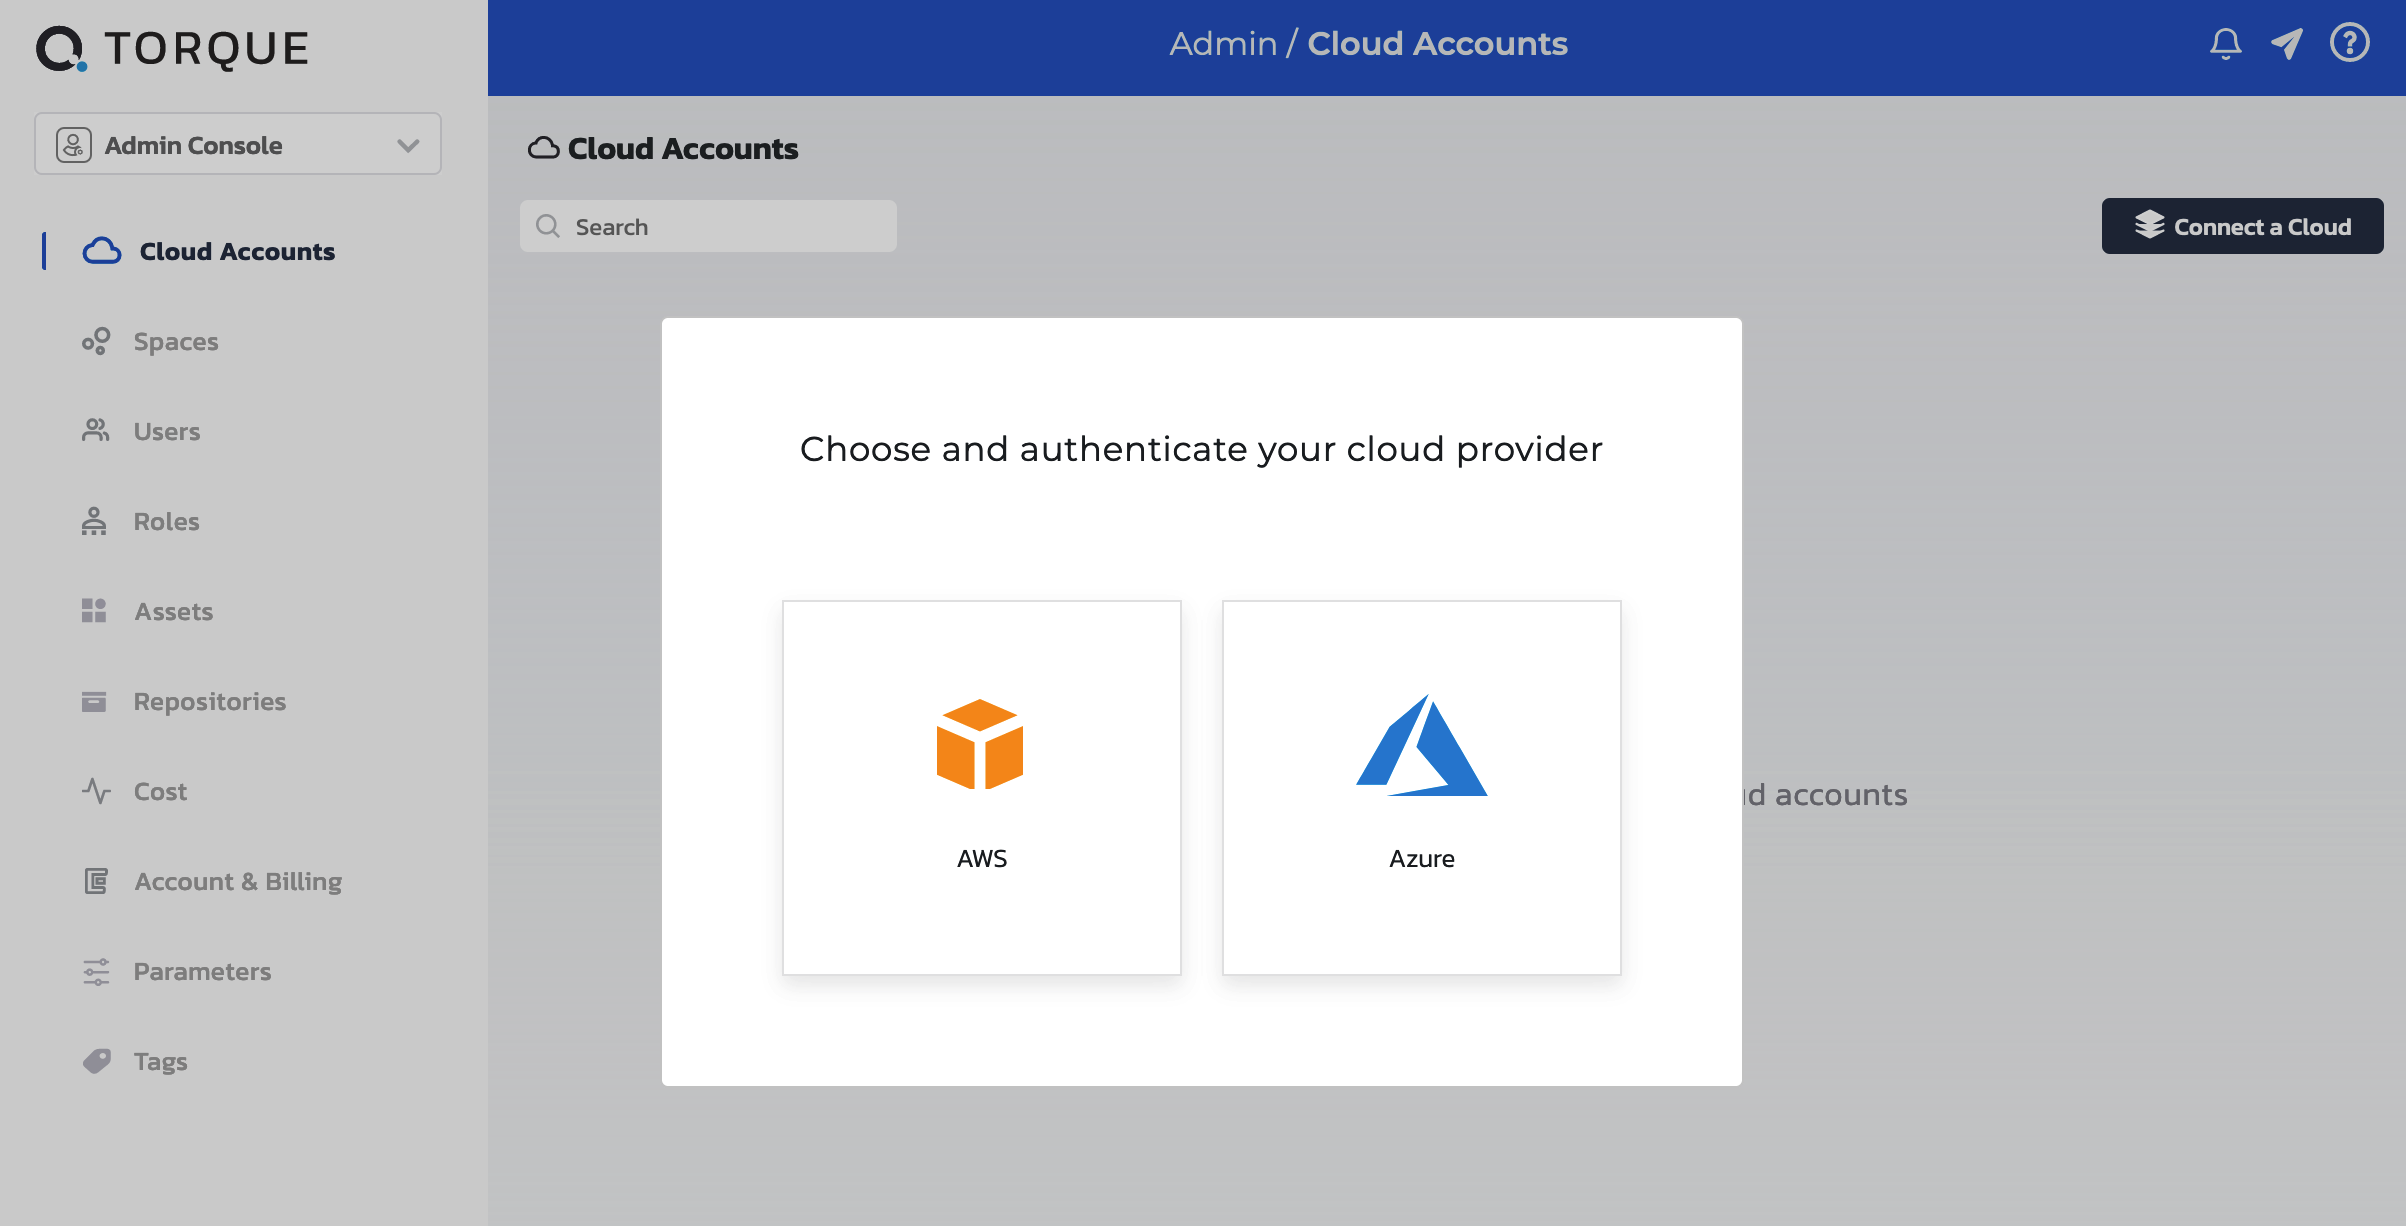The width and height of the screenshot is (2406, 1226).
Task: Click the Cloud Accounts sidebar cloud icon
Action: (x=102, y=251)
